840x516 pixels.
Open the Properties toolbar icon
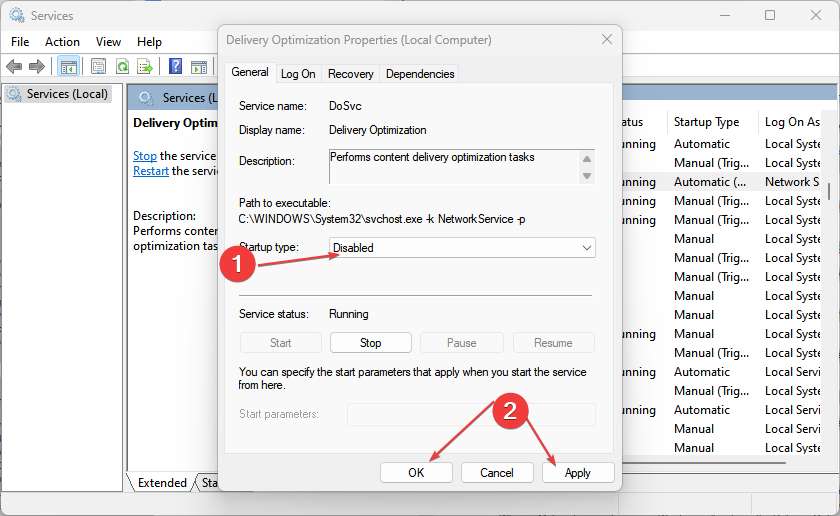(98, 66)
